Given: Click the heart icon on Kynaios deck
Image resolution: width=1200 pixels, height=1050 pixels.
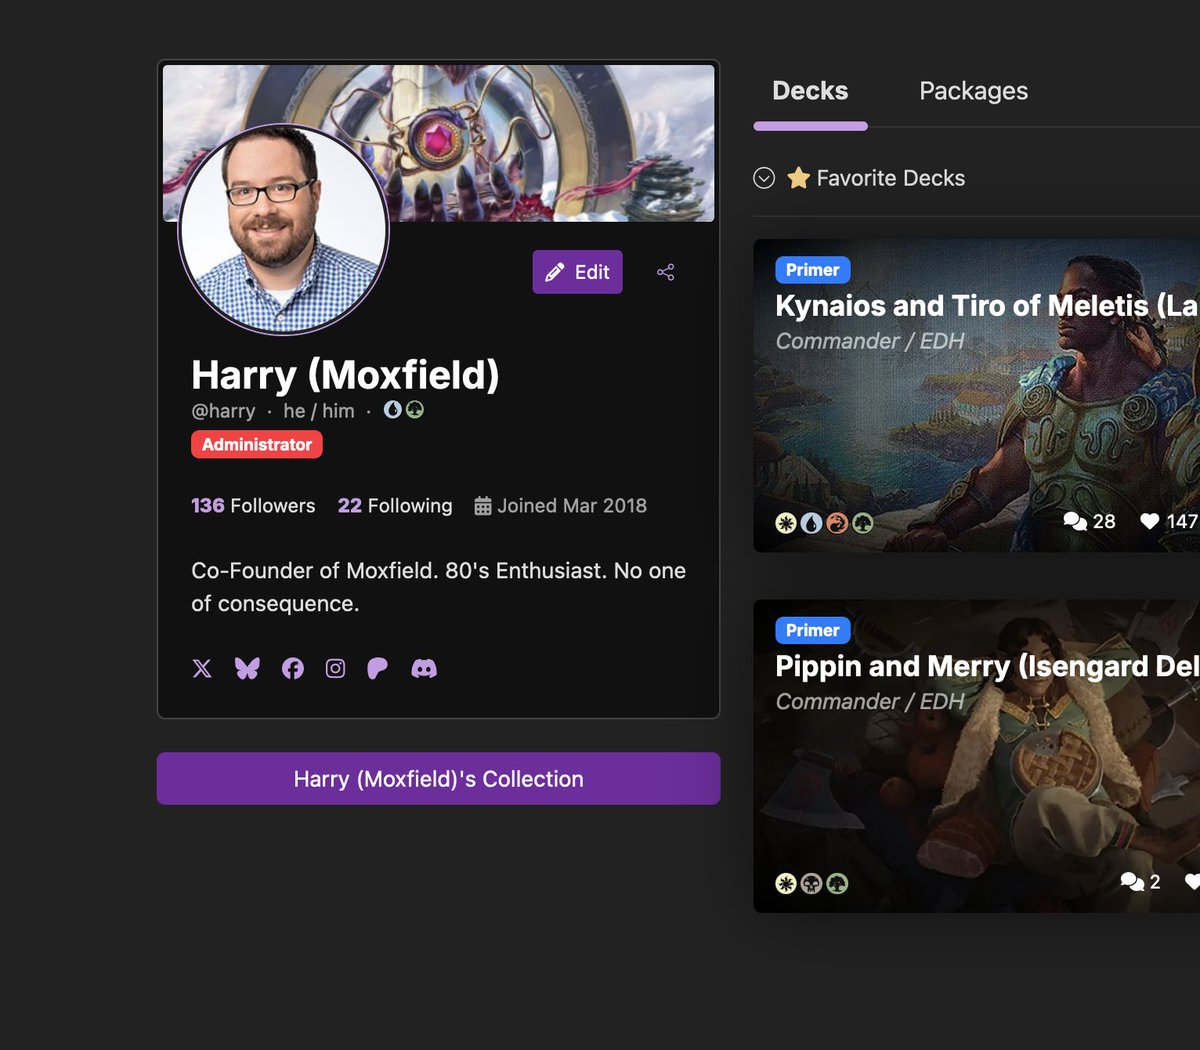Looking at the screenshot, I should 1150,521.
